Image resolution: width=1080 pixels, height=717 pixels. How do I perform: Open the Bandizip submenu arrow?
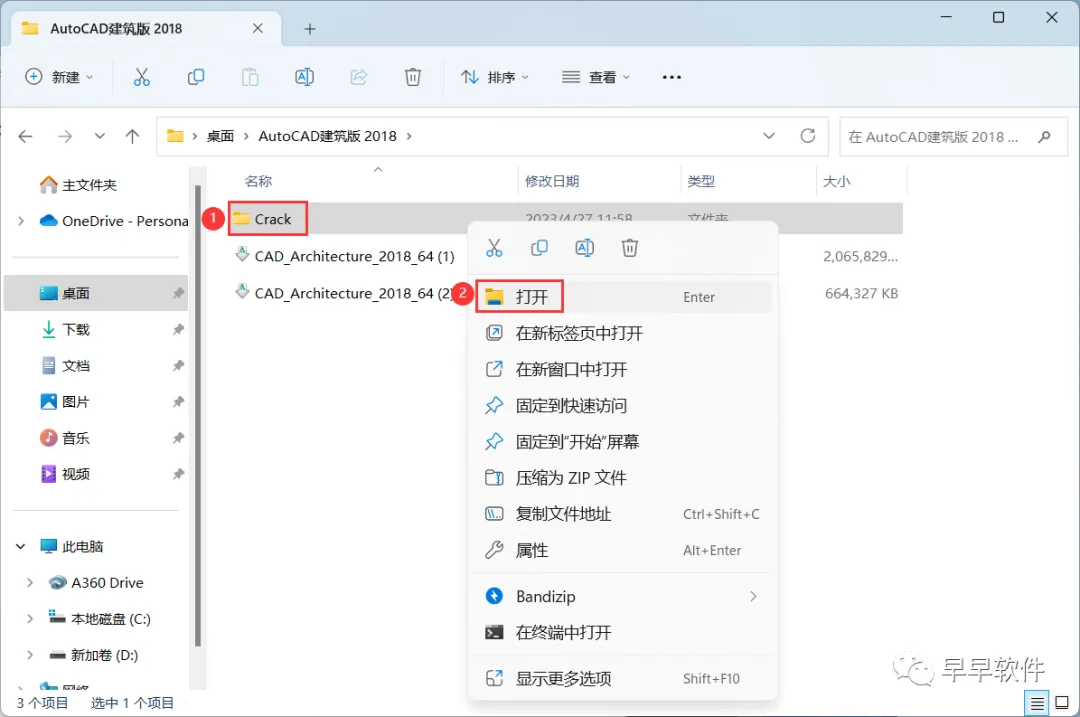click(x=754, y=596)
